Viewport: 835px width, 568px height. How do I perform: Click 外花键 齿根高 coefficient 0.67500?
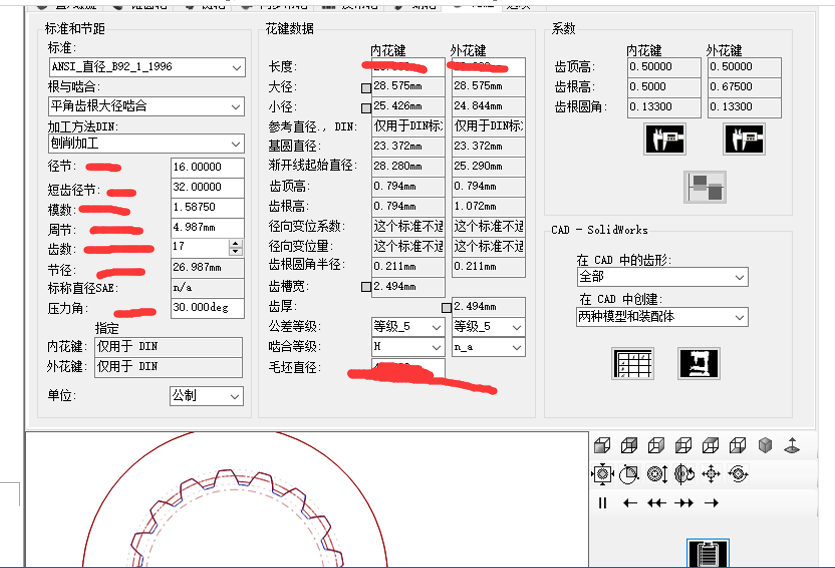coord(744,87)
